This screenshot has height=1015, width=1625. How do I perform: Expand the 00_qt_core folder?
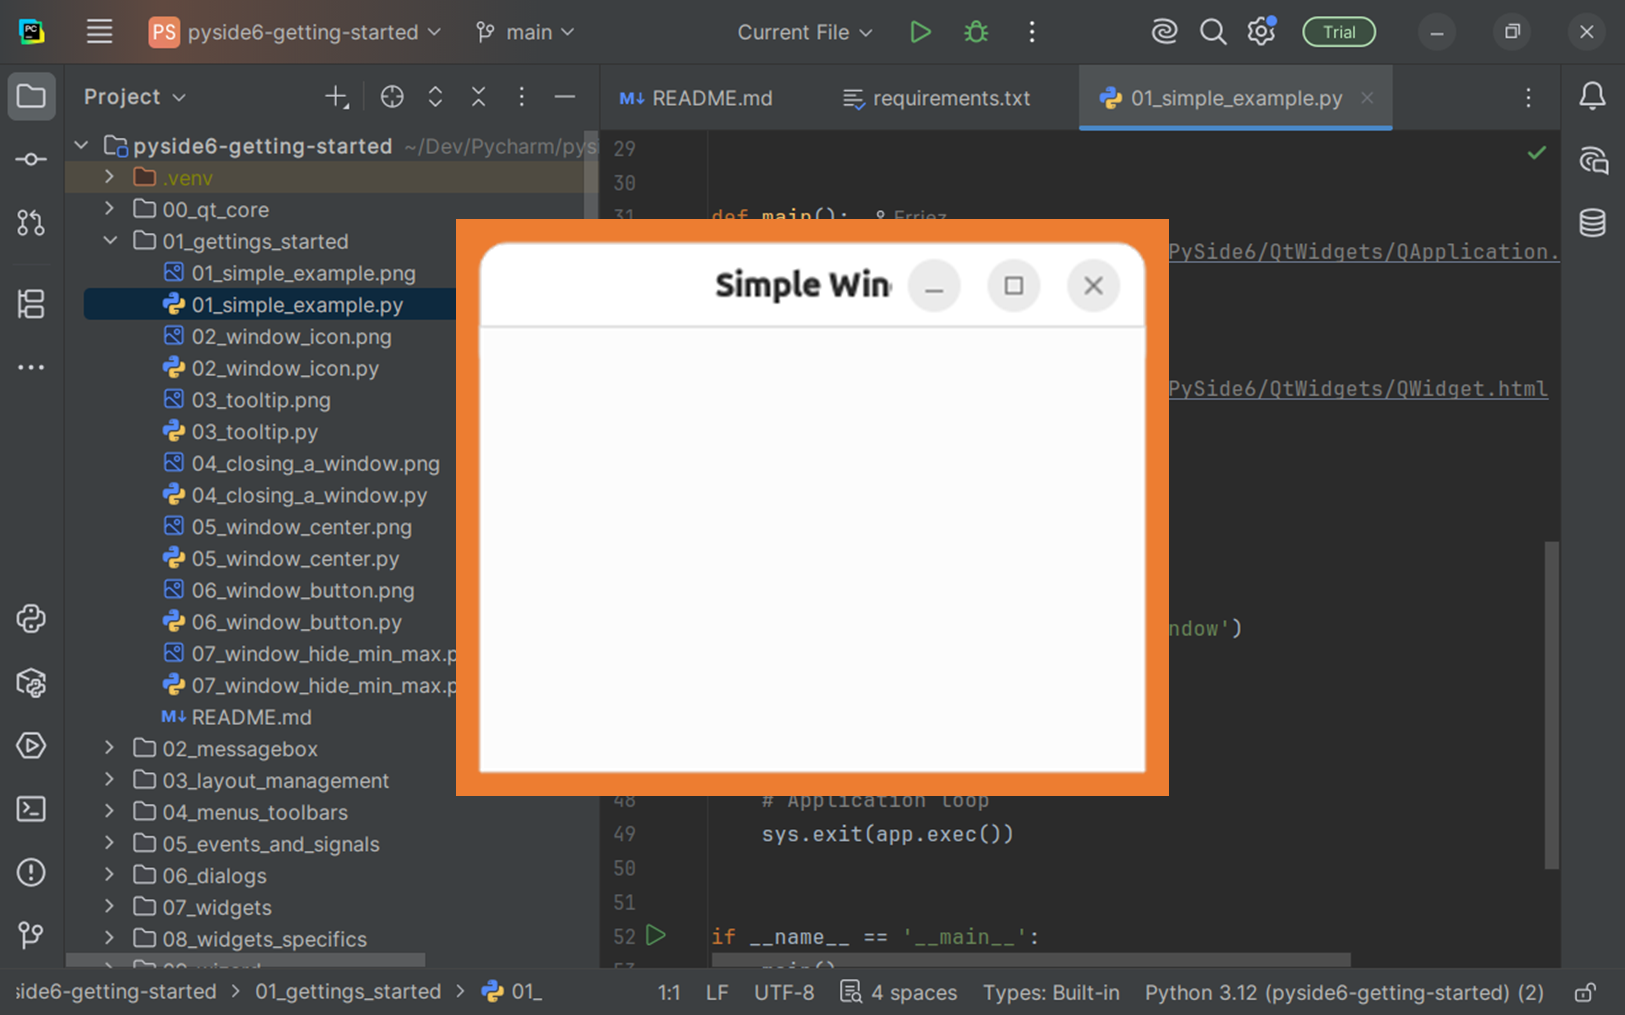pos(110,209)
